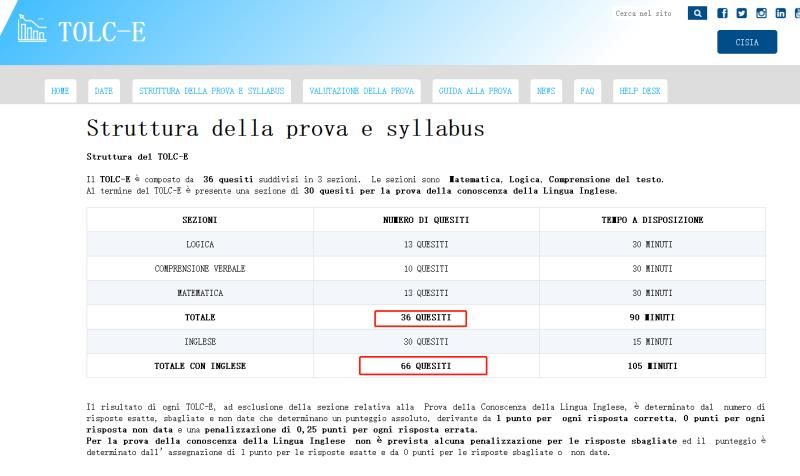
Task: Click the '66 QUESITI' cell
Action: tap(426, 366)
